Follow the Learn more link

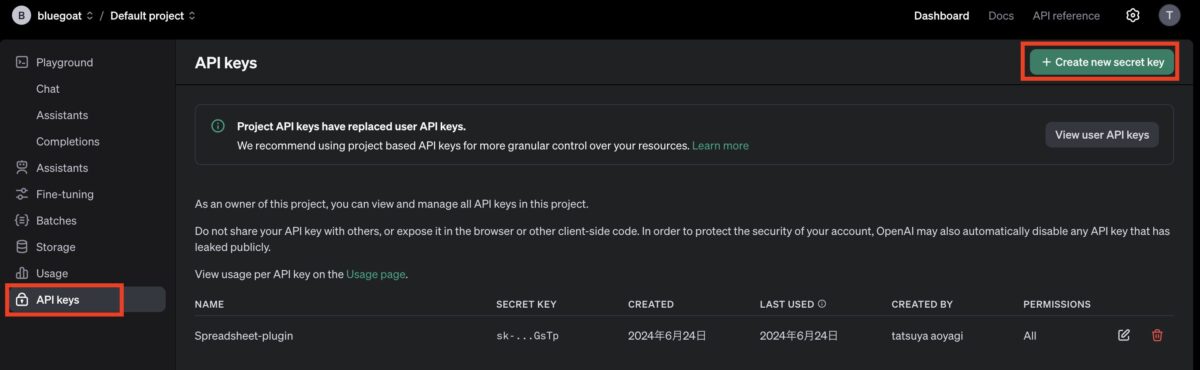(x=720, y=146)
